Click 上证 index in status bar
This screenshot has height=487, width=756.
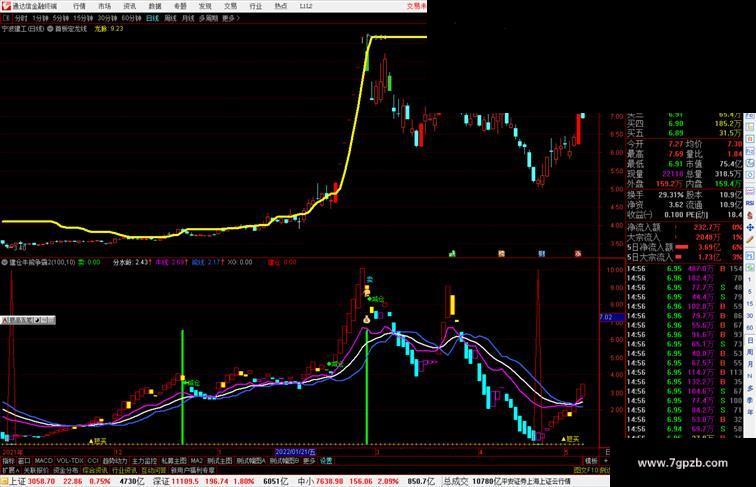pos(17,481)
